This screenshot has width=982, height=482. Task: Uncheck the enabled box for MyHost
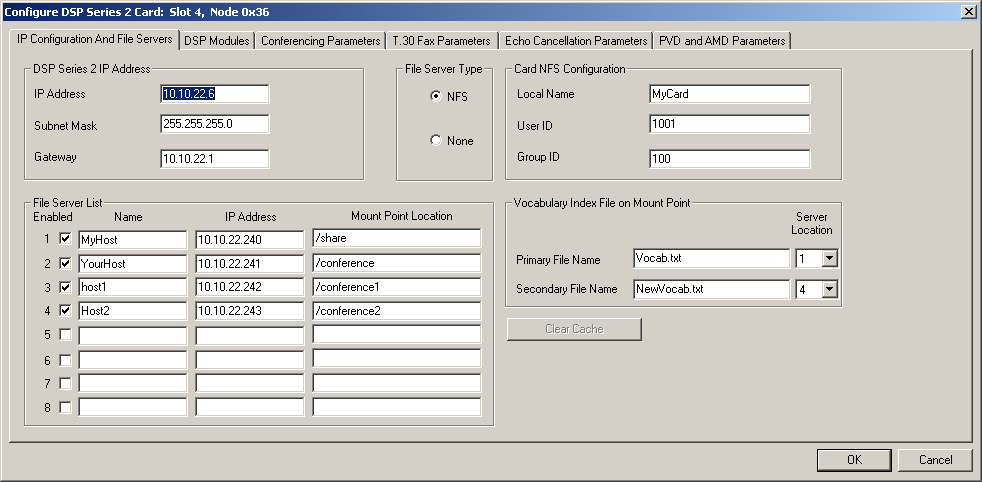65,240
